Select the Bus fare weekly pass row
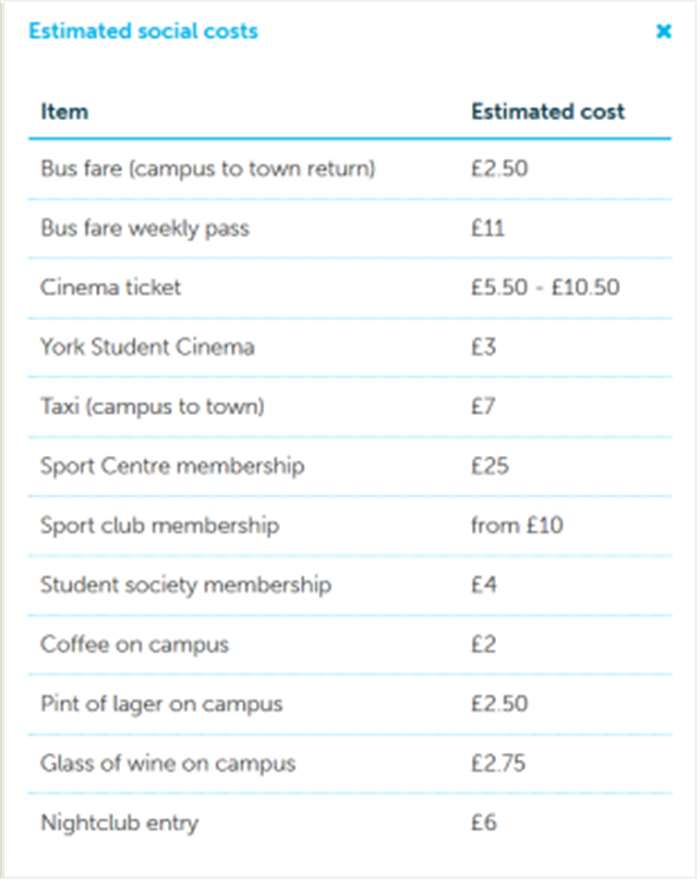700x882 pixels. tap(350, 228)
